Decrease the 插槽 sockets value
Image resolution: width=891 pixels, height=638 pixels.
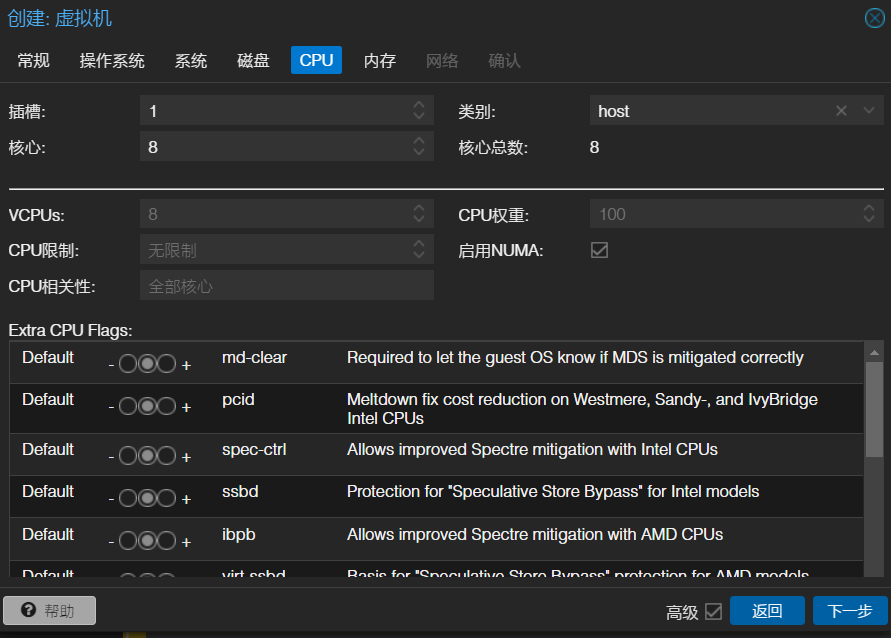[x=419, y=115]
